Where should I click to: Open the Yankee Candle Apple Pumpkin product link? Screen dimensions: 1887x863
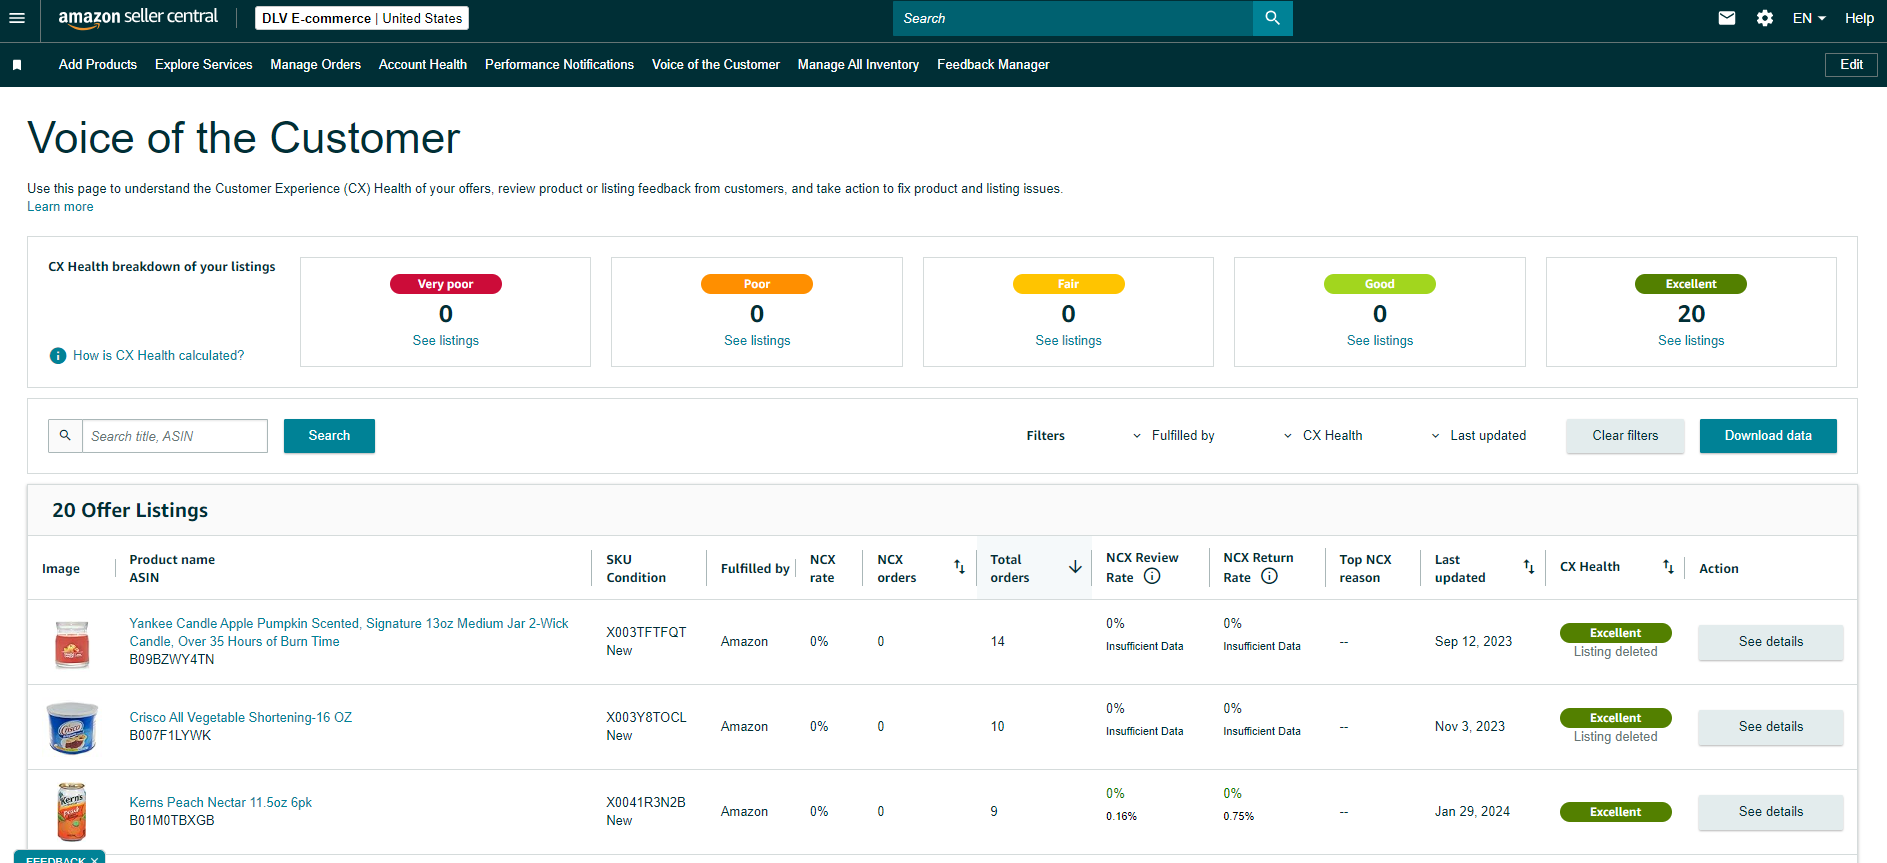click(349, 633)
